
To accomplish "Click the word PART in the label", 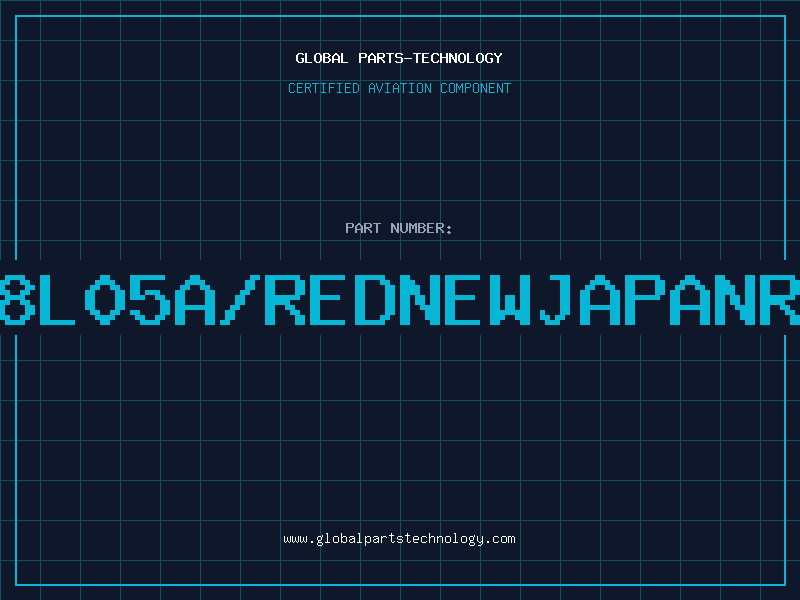I will point(363,228).
